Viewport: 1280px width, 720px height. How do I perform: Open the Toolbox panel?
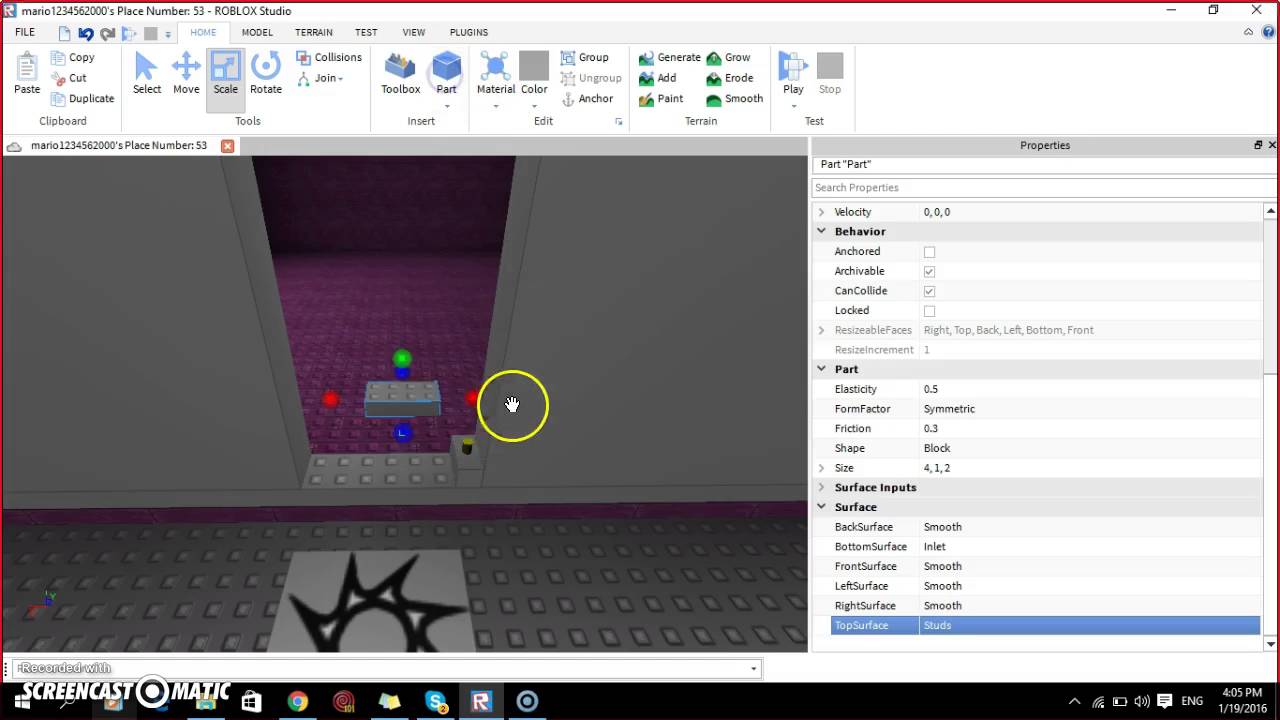pyautogui.click(x=400, y=74)
